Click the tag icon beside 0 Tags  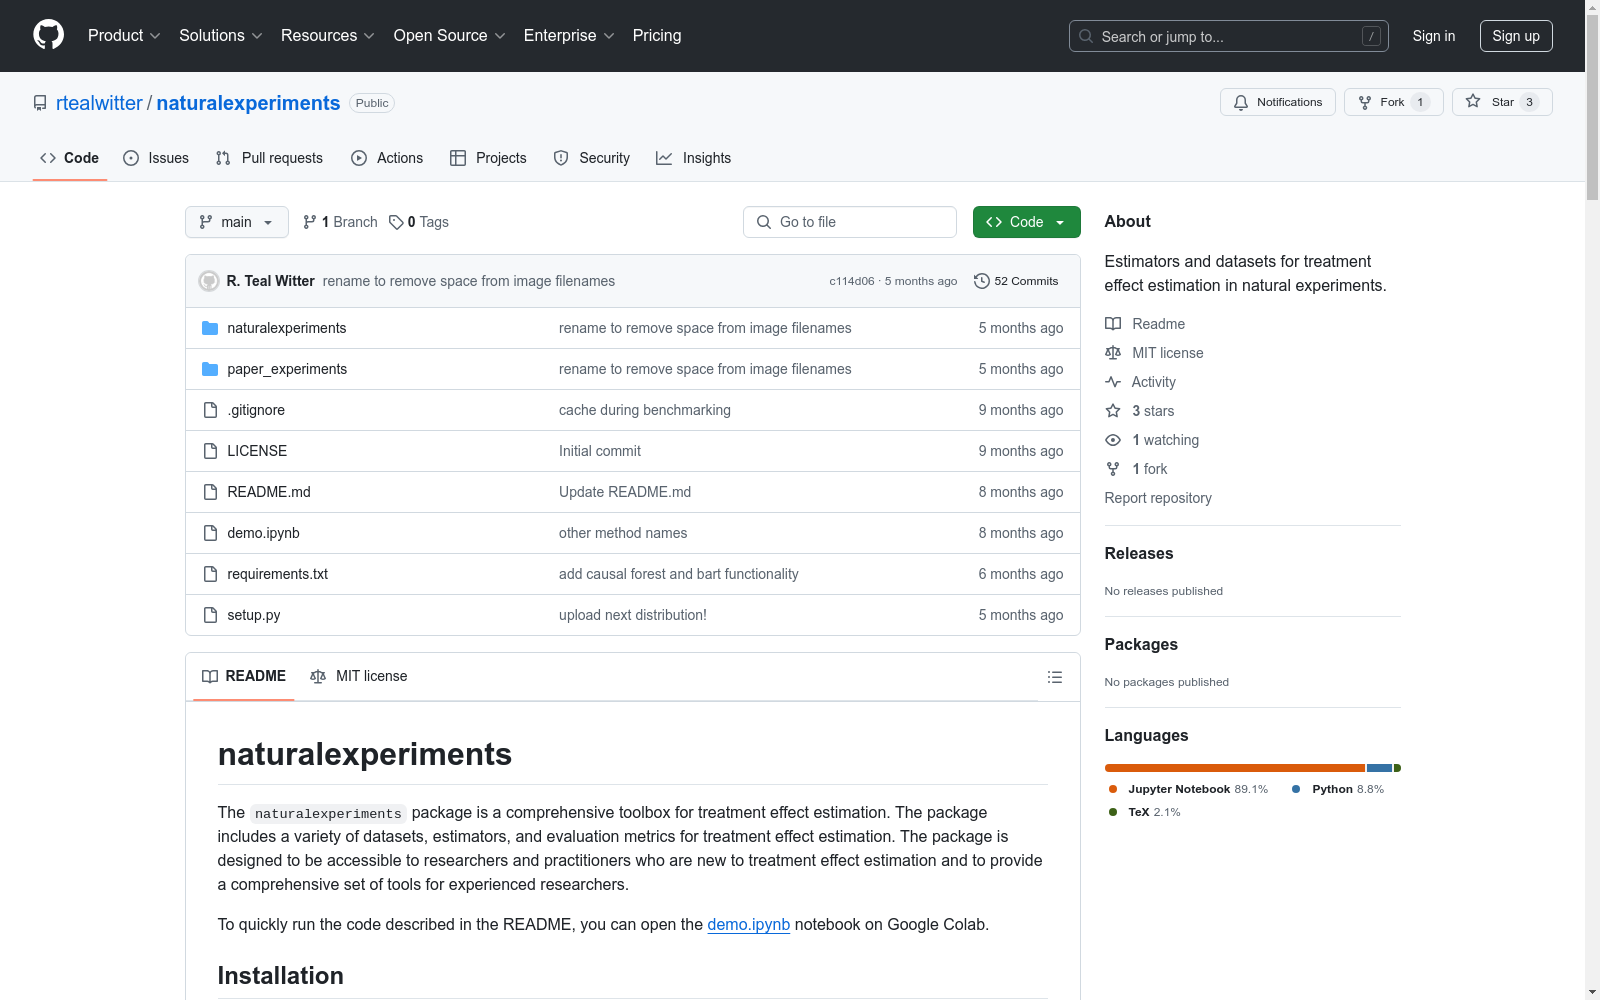[396, 222]
